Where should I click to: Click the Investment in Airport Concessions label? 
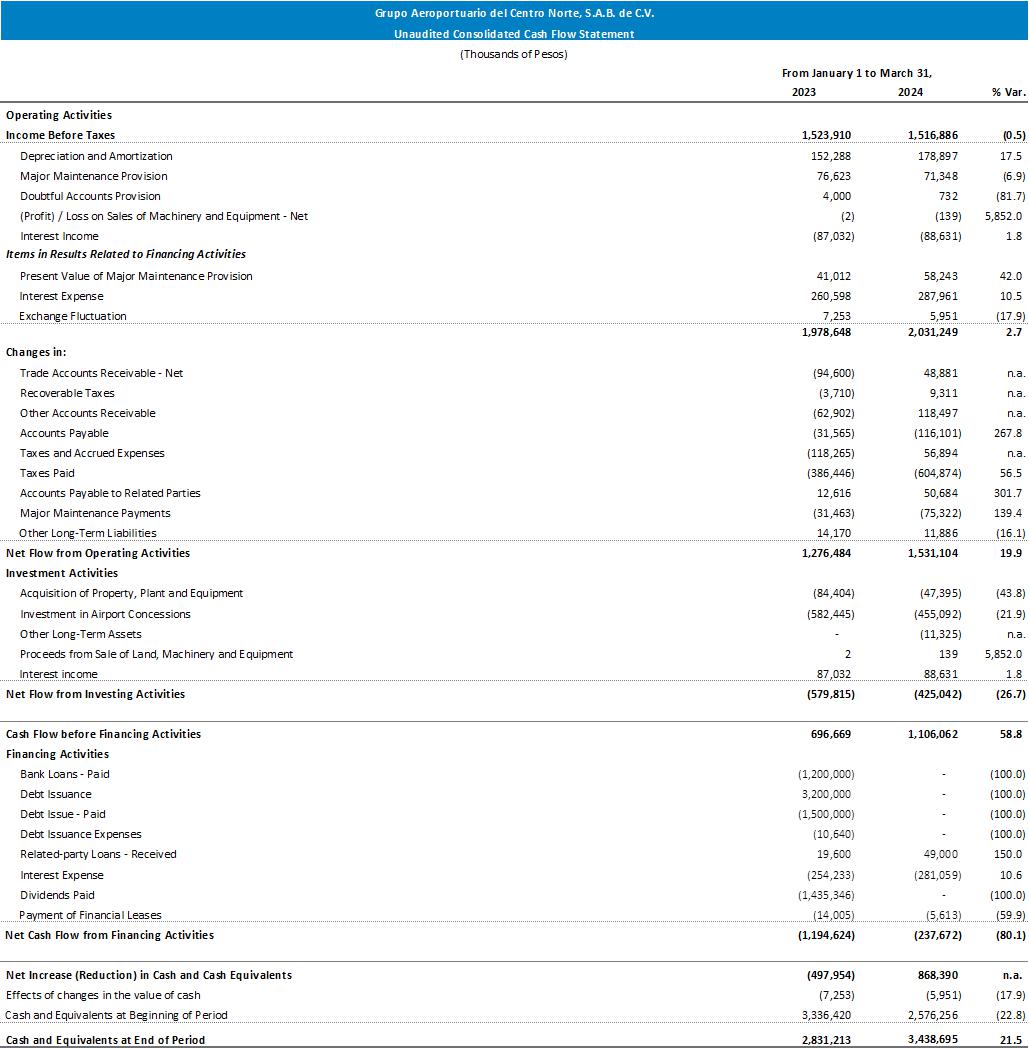pos(105,614)
